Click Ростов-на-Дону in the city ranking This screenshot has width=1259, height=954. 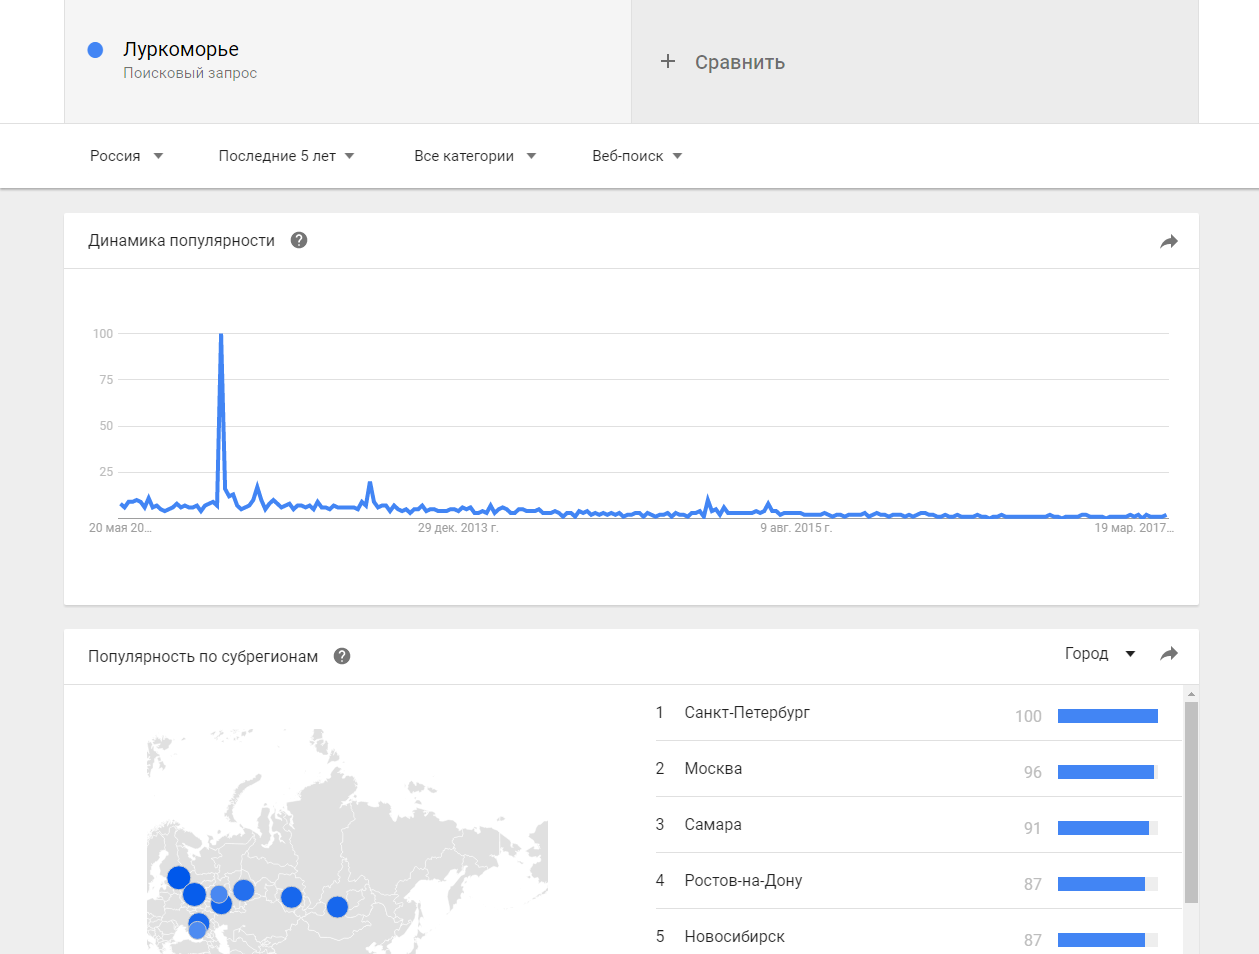pos(743,881)
